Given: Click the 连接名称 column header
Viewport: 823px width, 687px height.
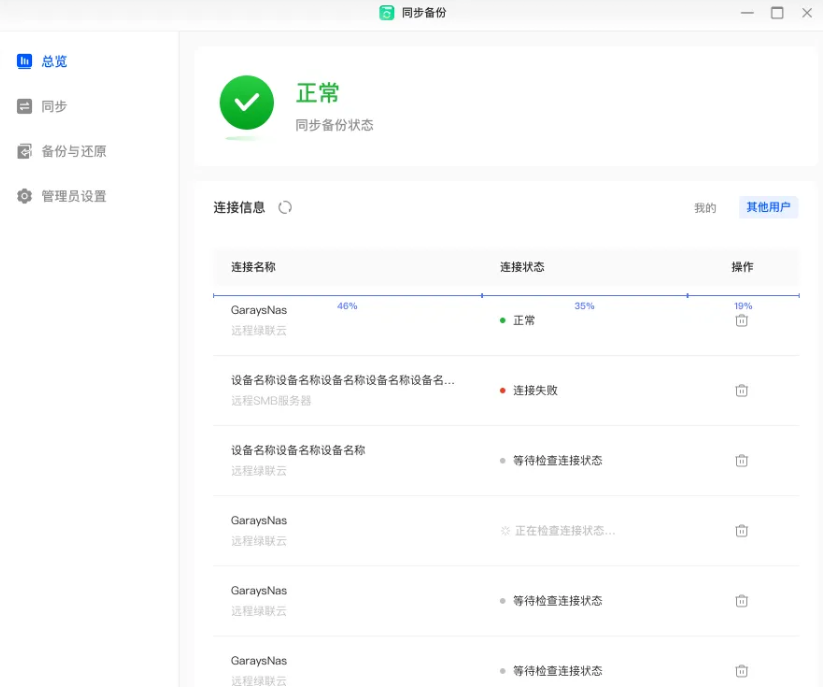Looking at the screenshot, I should (254, 267).
